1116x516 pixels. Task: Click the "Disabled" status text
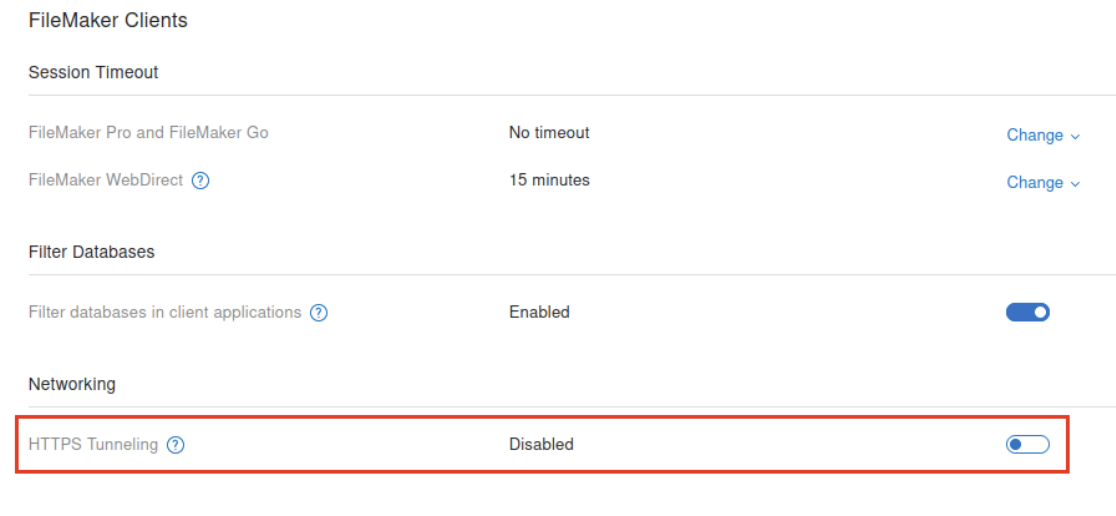click(541, 444)
